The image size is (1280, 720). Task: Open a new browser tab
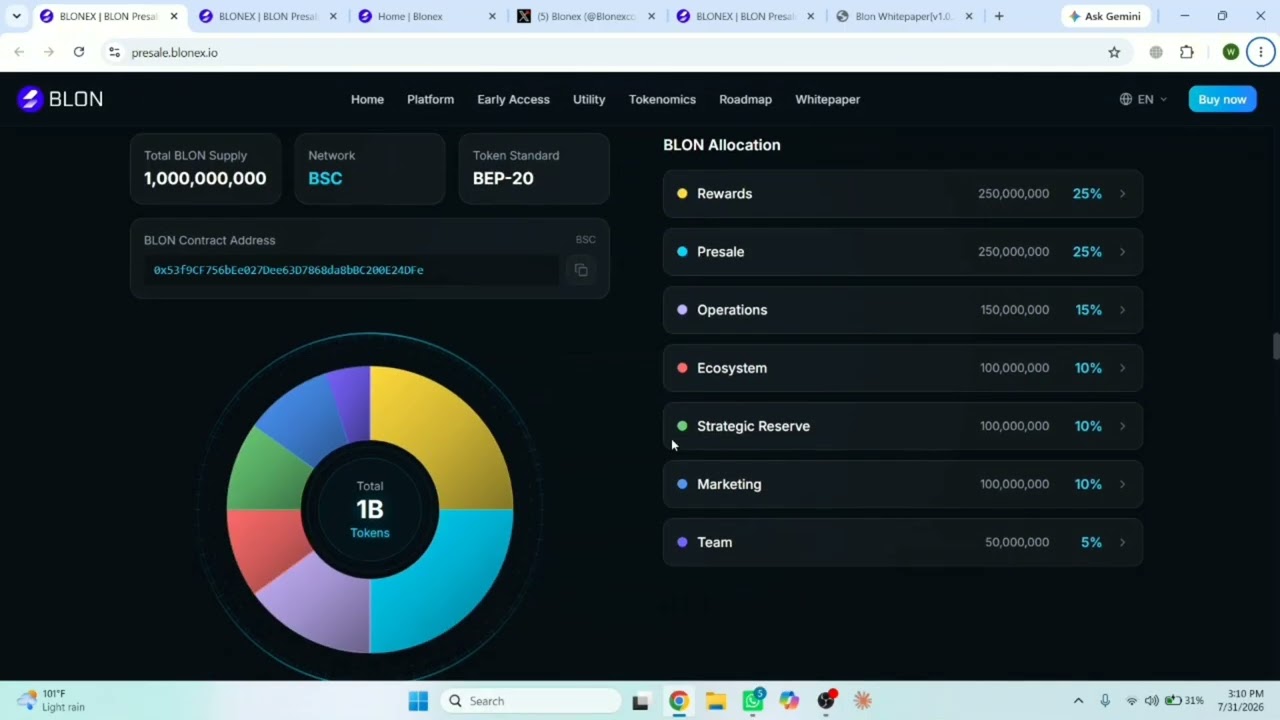point(999,16)
